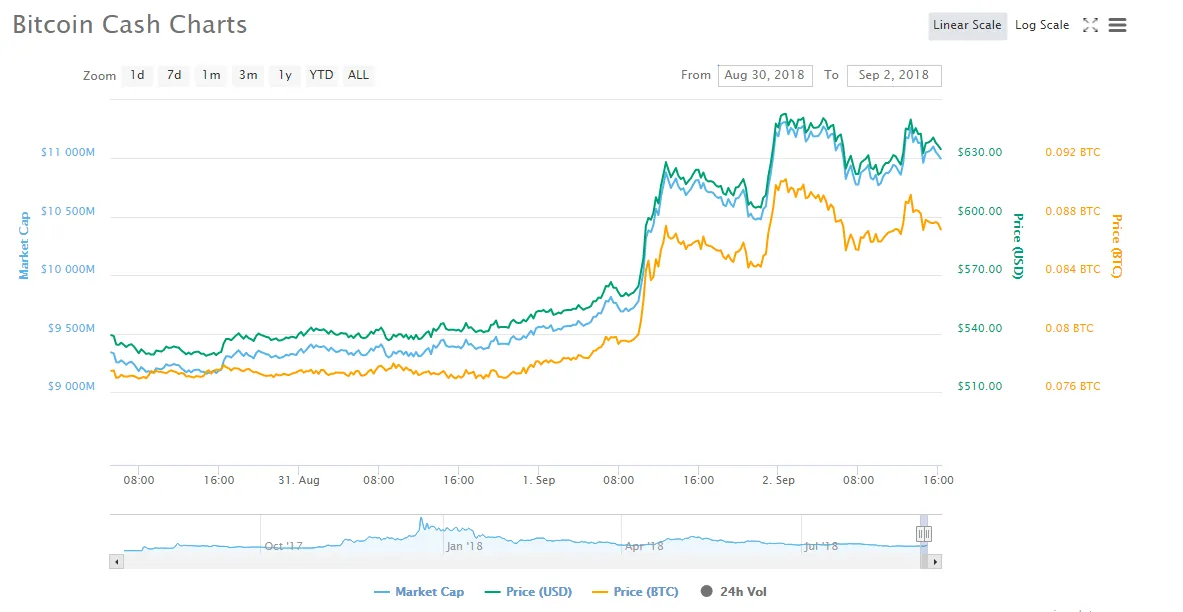Open the chart hamburger menu
The width and height of the screenshot is (1183, 612).
1117,25
